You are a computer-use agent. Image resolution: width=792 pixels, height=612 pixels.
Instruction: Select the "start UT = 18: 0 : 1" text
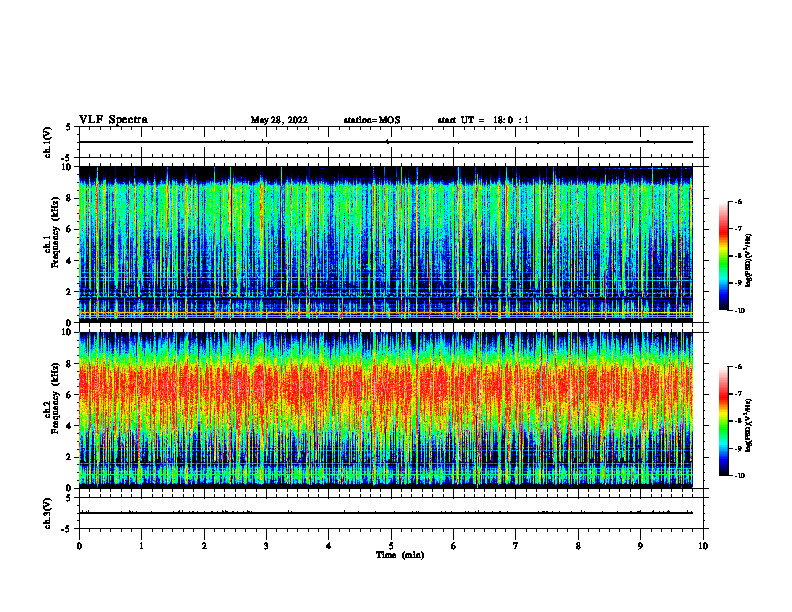[x=483, y=120]
